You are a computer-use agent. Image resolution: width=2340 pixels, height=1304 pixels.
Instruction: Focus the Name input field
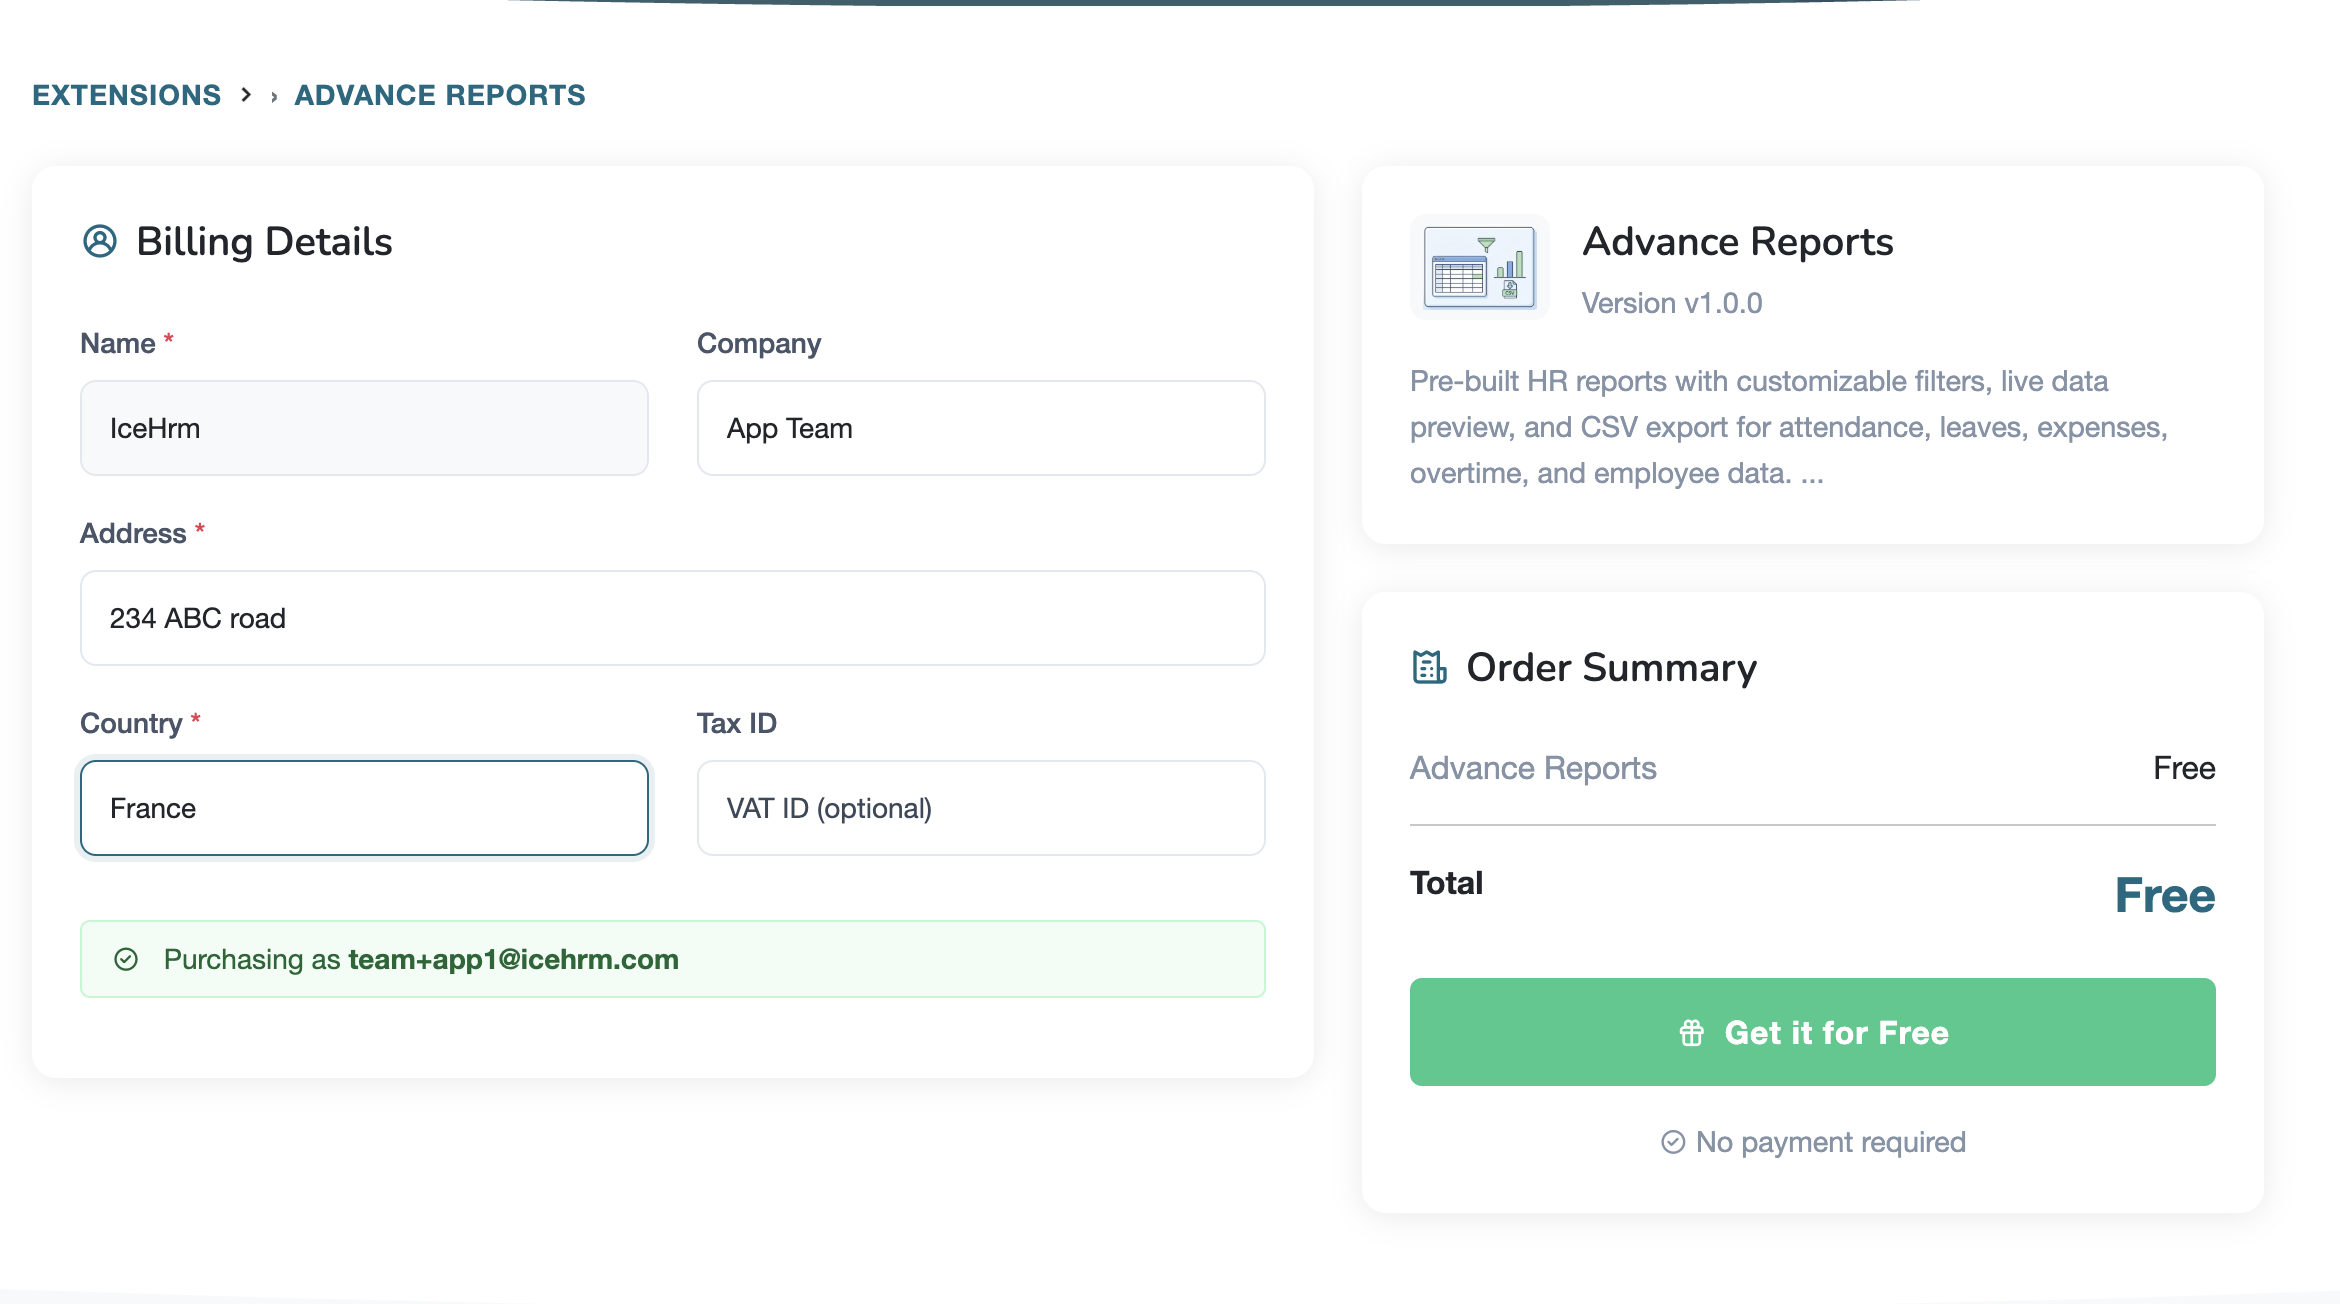click(364, 428)
